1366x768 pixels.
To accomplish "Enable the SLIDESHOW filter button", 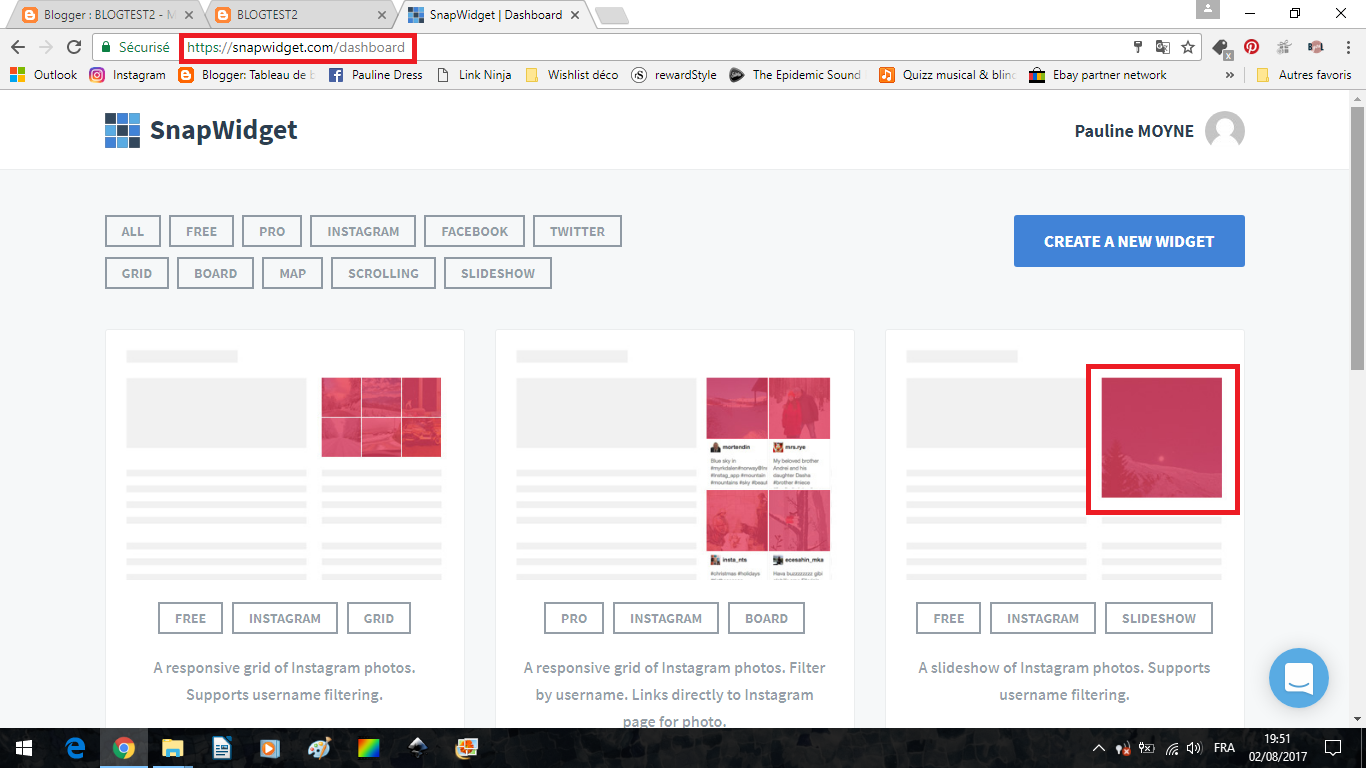I will tap(497, 273).
